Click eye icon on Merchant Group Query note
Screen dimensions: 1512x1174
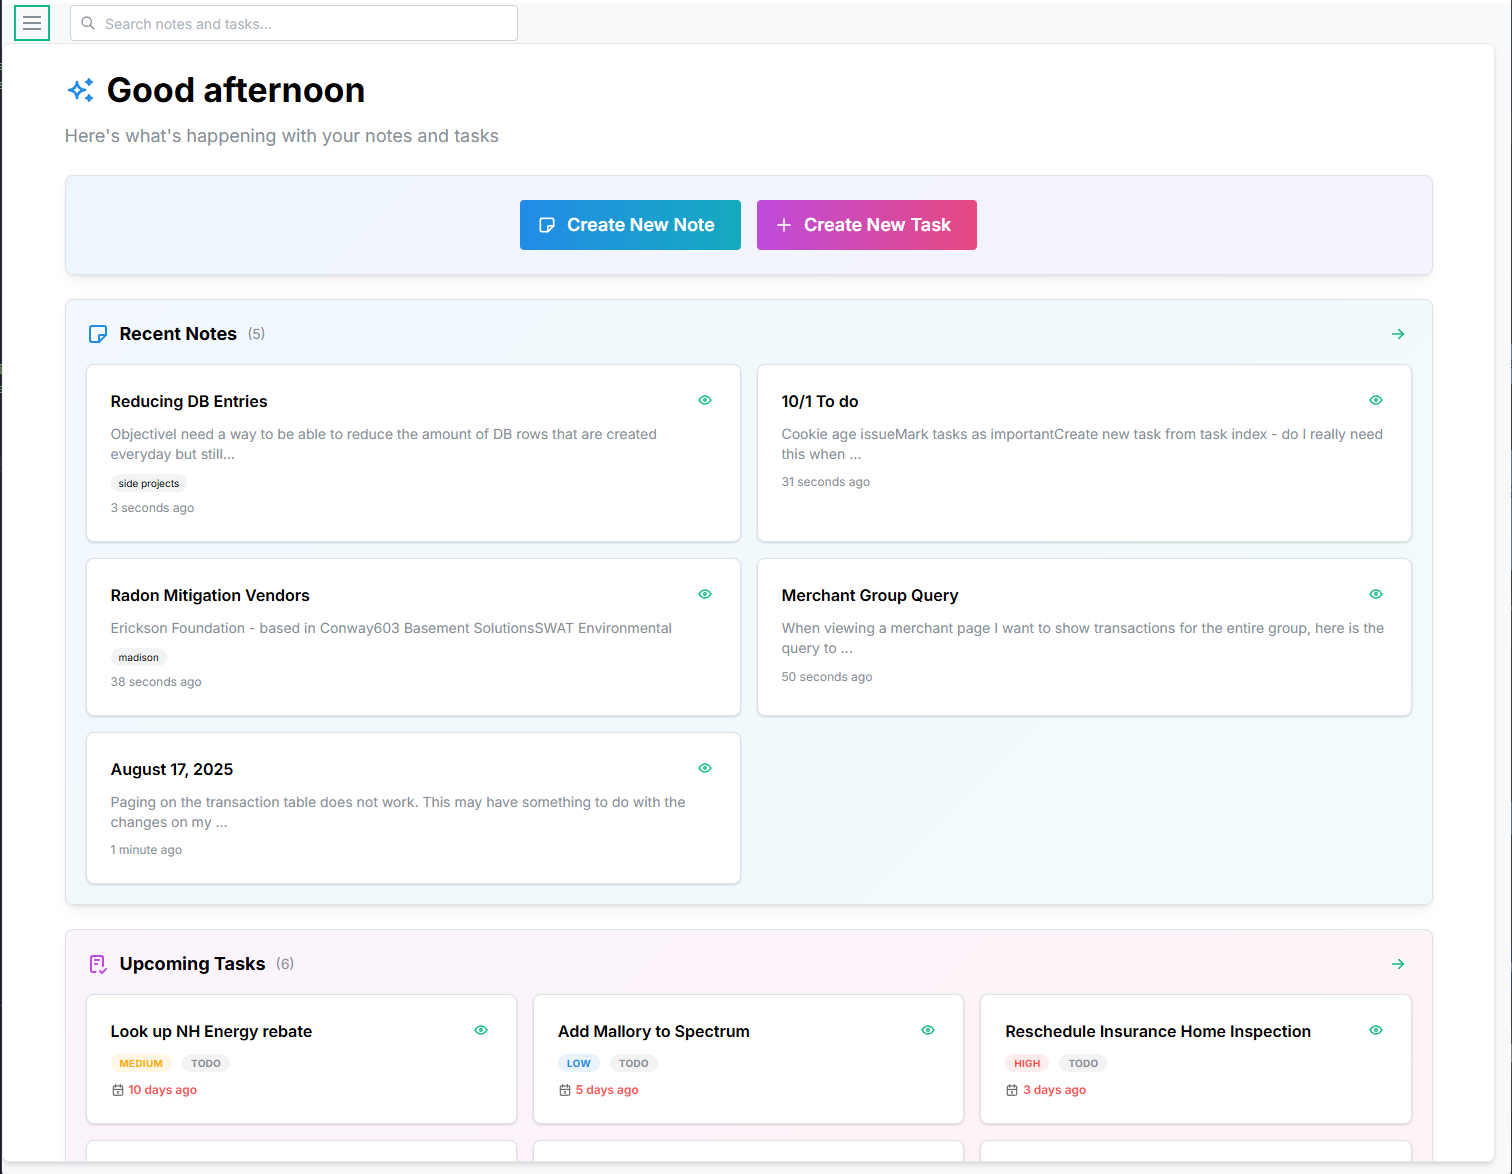1376,594
